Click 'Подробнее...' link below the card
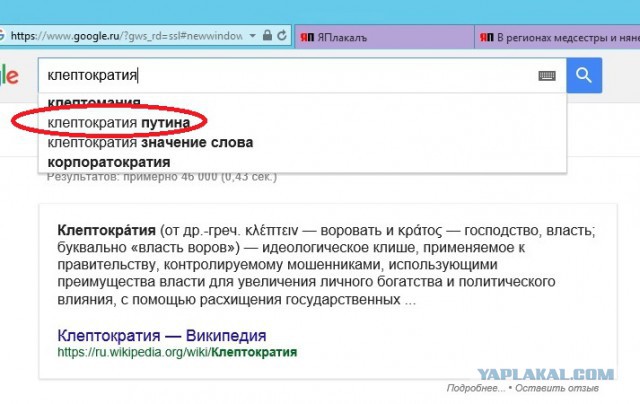 coord(476,388)
